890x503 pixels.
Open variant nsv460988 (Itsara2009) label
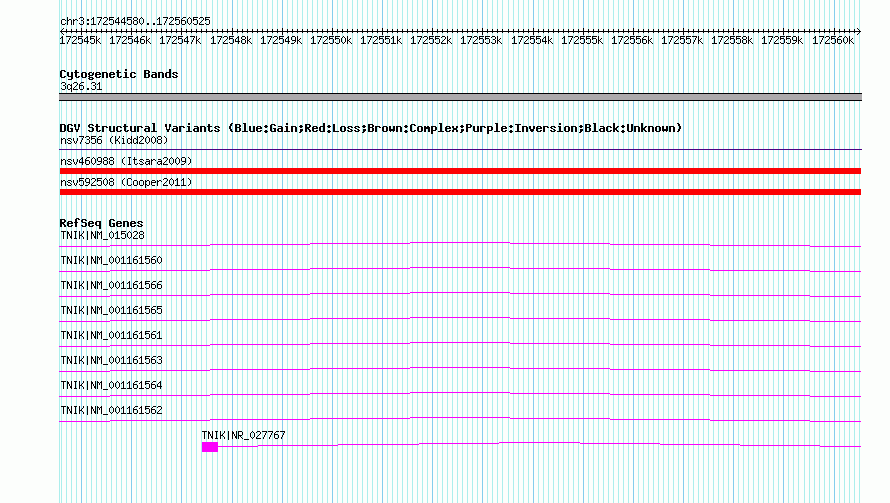pos(126,161)
